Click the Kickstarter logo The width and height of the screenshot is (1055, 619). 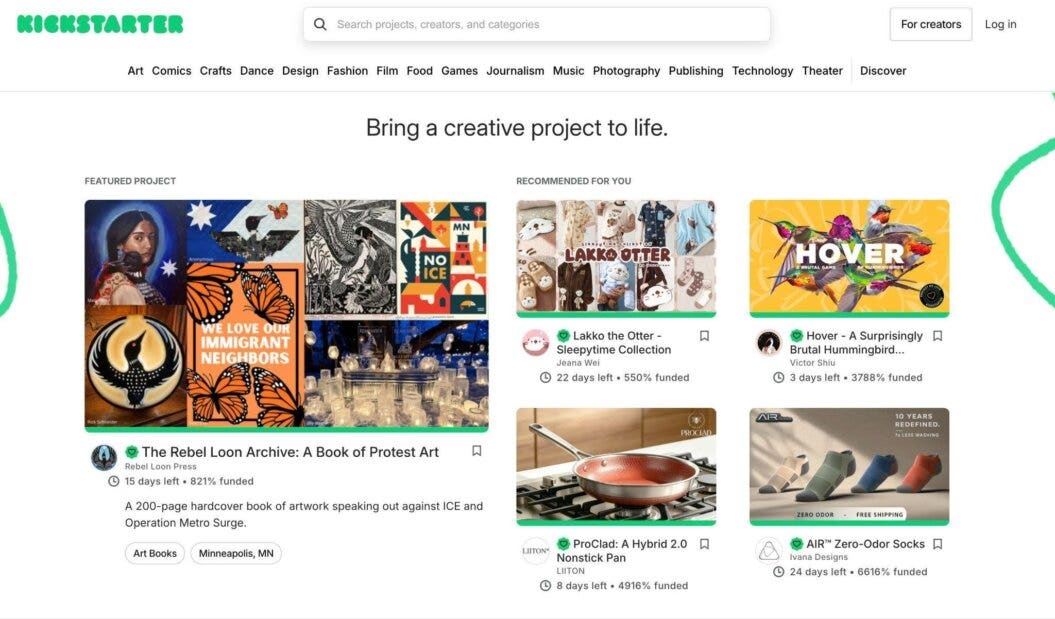[x=100, y=24]
